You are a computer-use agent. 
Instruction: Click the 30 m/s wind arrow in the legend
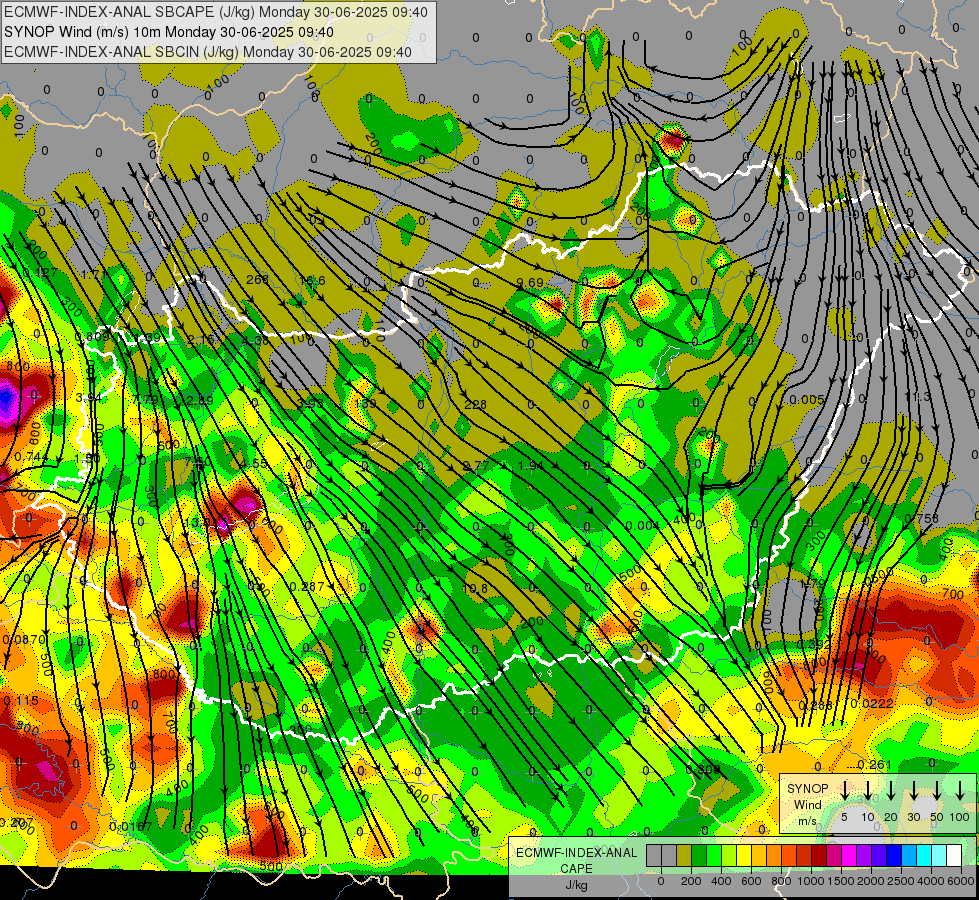click(914, 791)
